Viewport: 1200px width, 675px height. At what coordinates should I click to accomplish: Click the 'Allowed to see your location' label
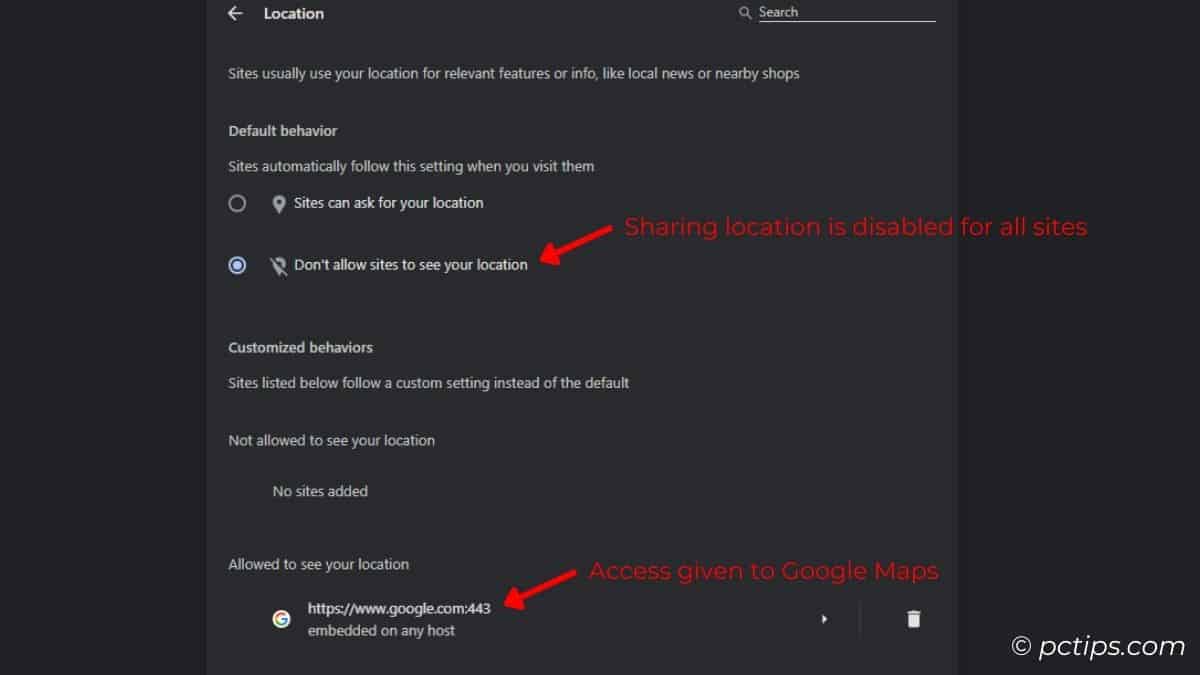point(318,564)
